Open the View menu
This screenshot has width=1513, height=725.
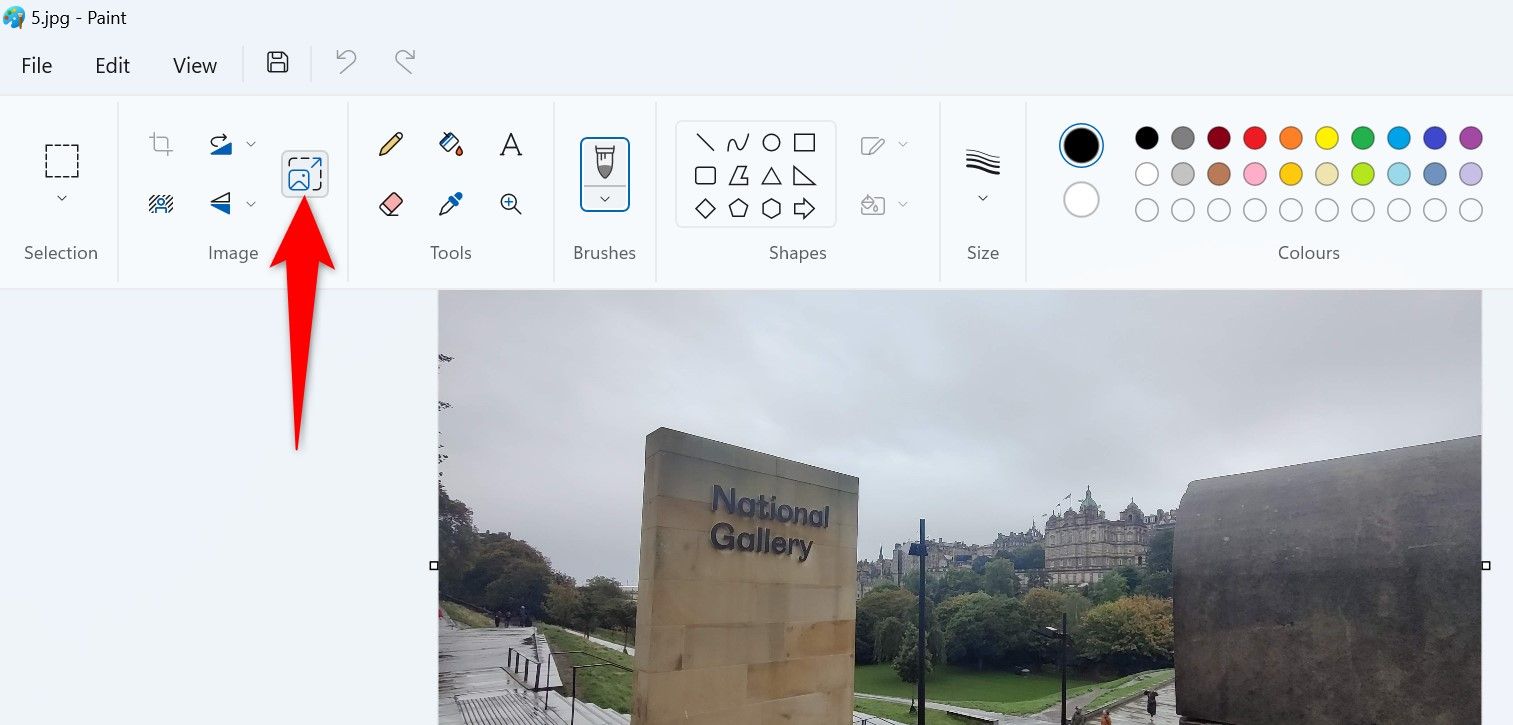pos(194,65)
